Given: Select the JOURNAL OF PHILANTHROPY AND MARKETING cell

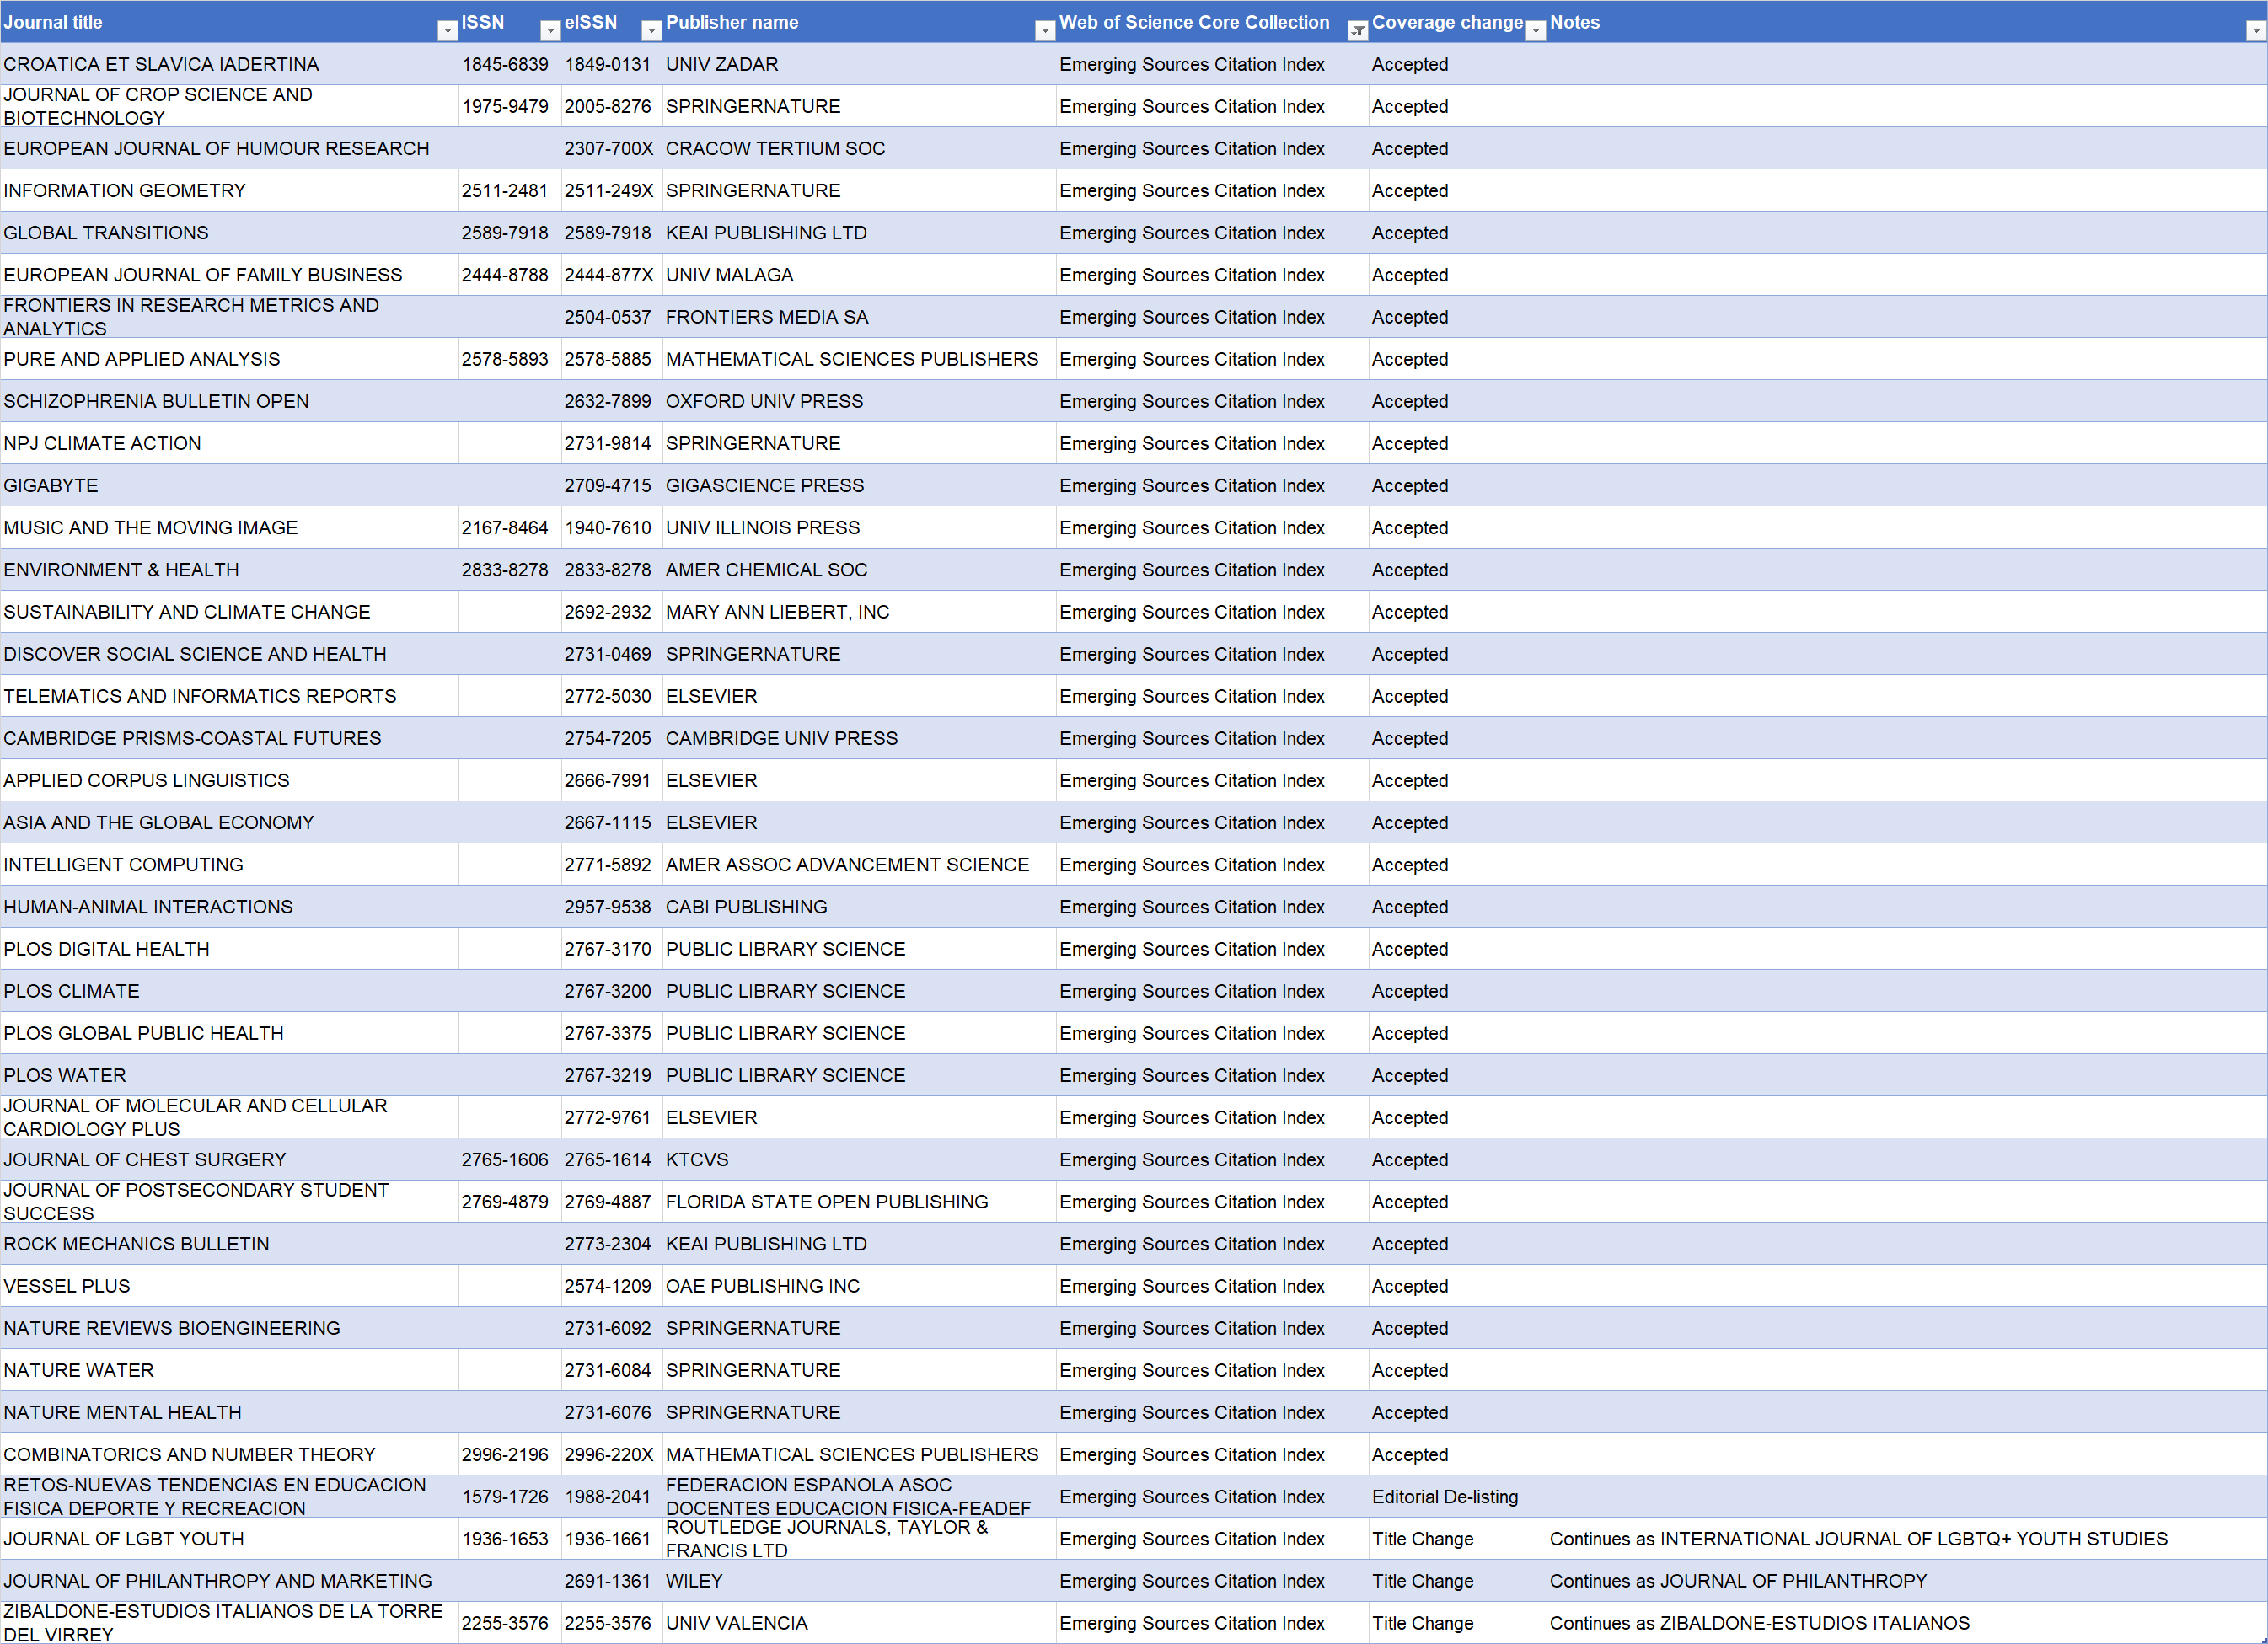Looking at the screenshot, I should click(229, 1580).
